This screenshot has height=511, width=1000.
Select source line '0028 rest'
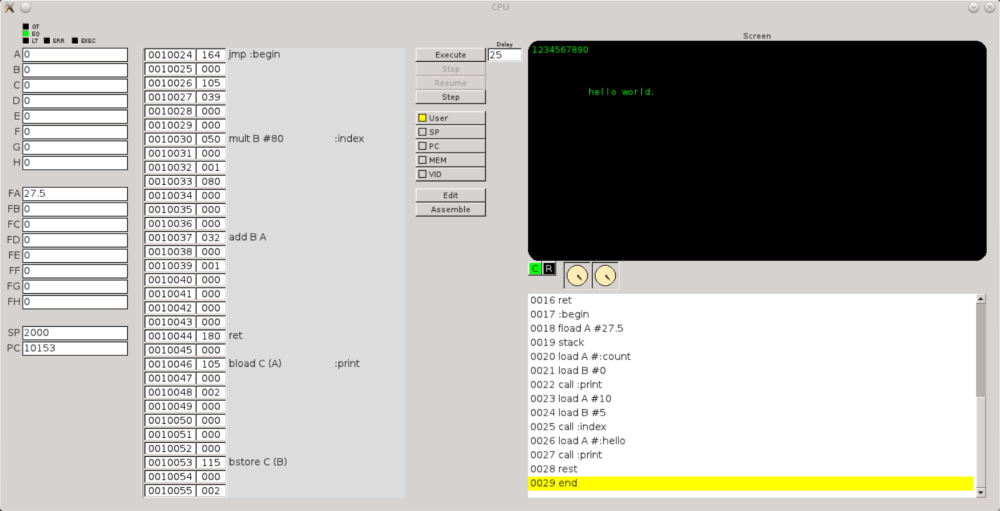coord(751,469)
